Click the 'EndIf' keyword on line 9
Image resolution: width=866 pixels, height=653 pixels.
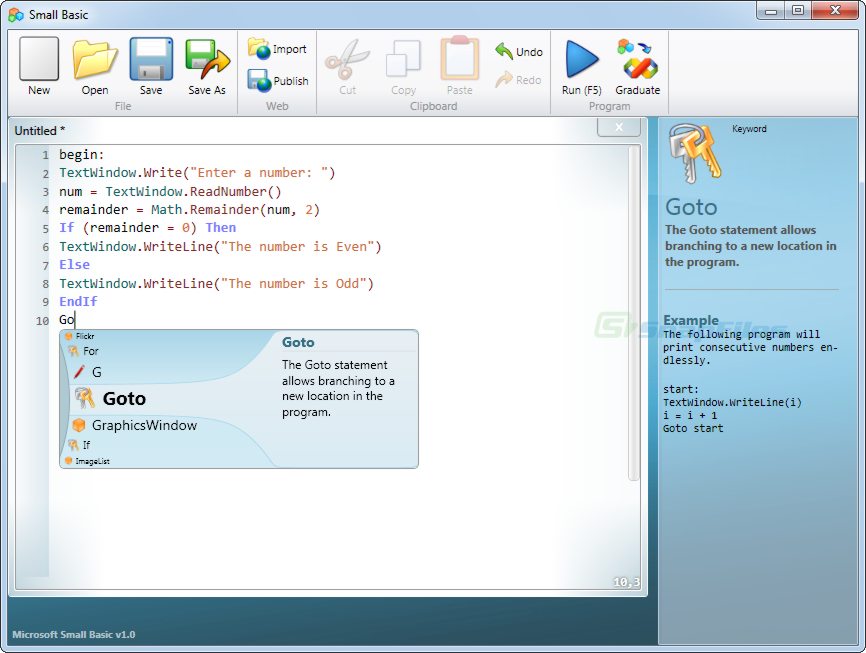click(x=78, y=302)
